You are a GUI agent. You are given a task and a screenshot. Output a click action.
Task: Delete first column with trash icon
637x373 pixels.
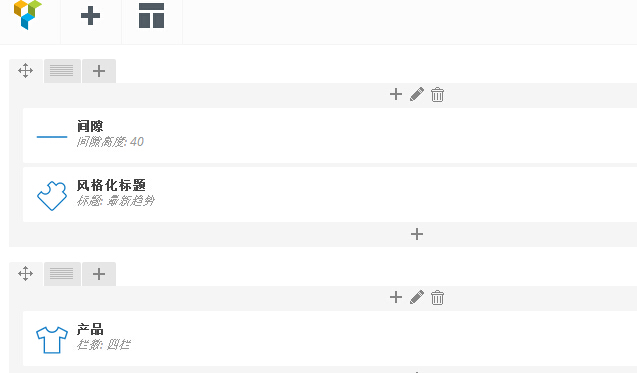click(438, 95)
